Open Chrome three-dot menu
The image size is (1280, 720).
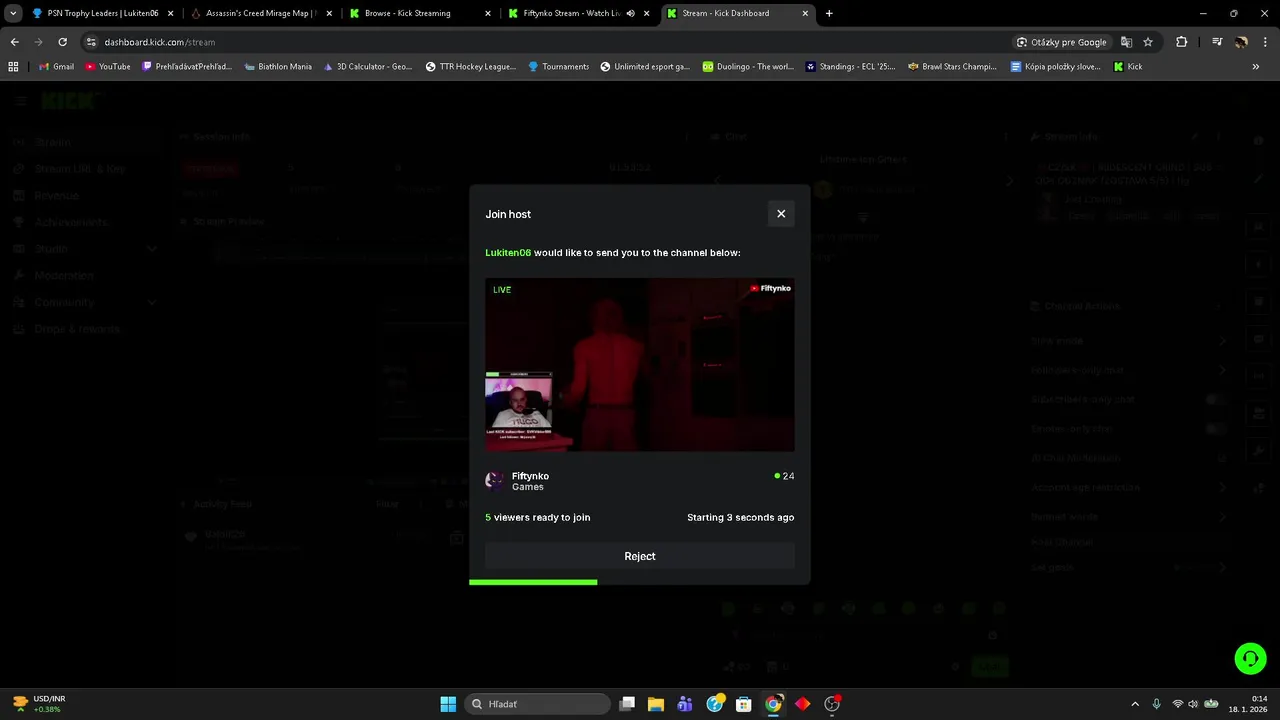coord(1265,42)
